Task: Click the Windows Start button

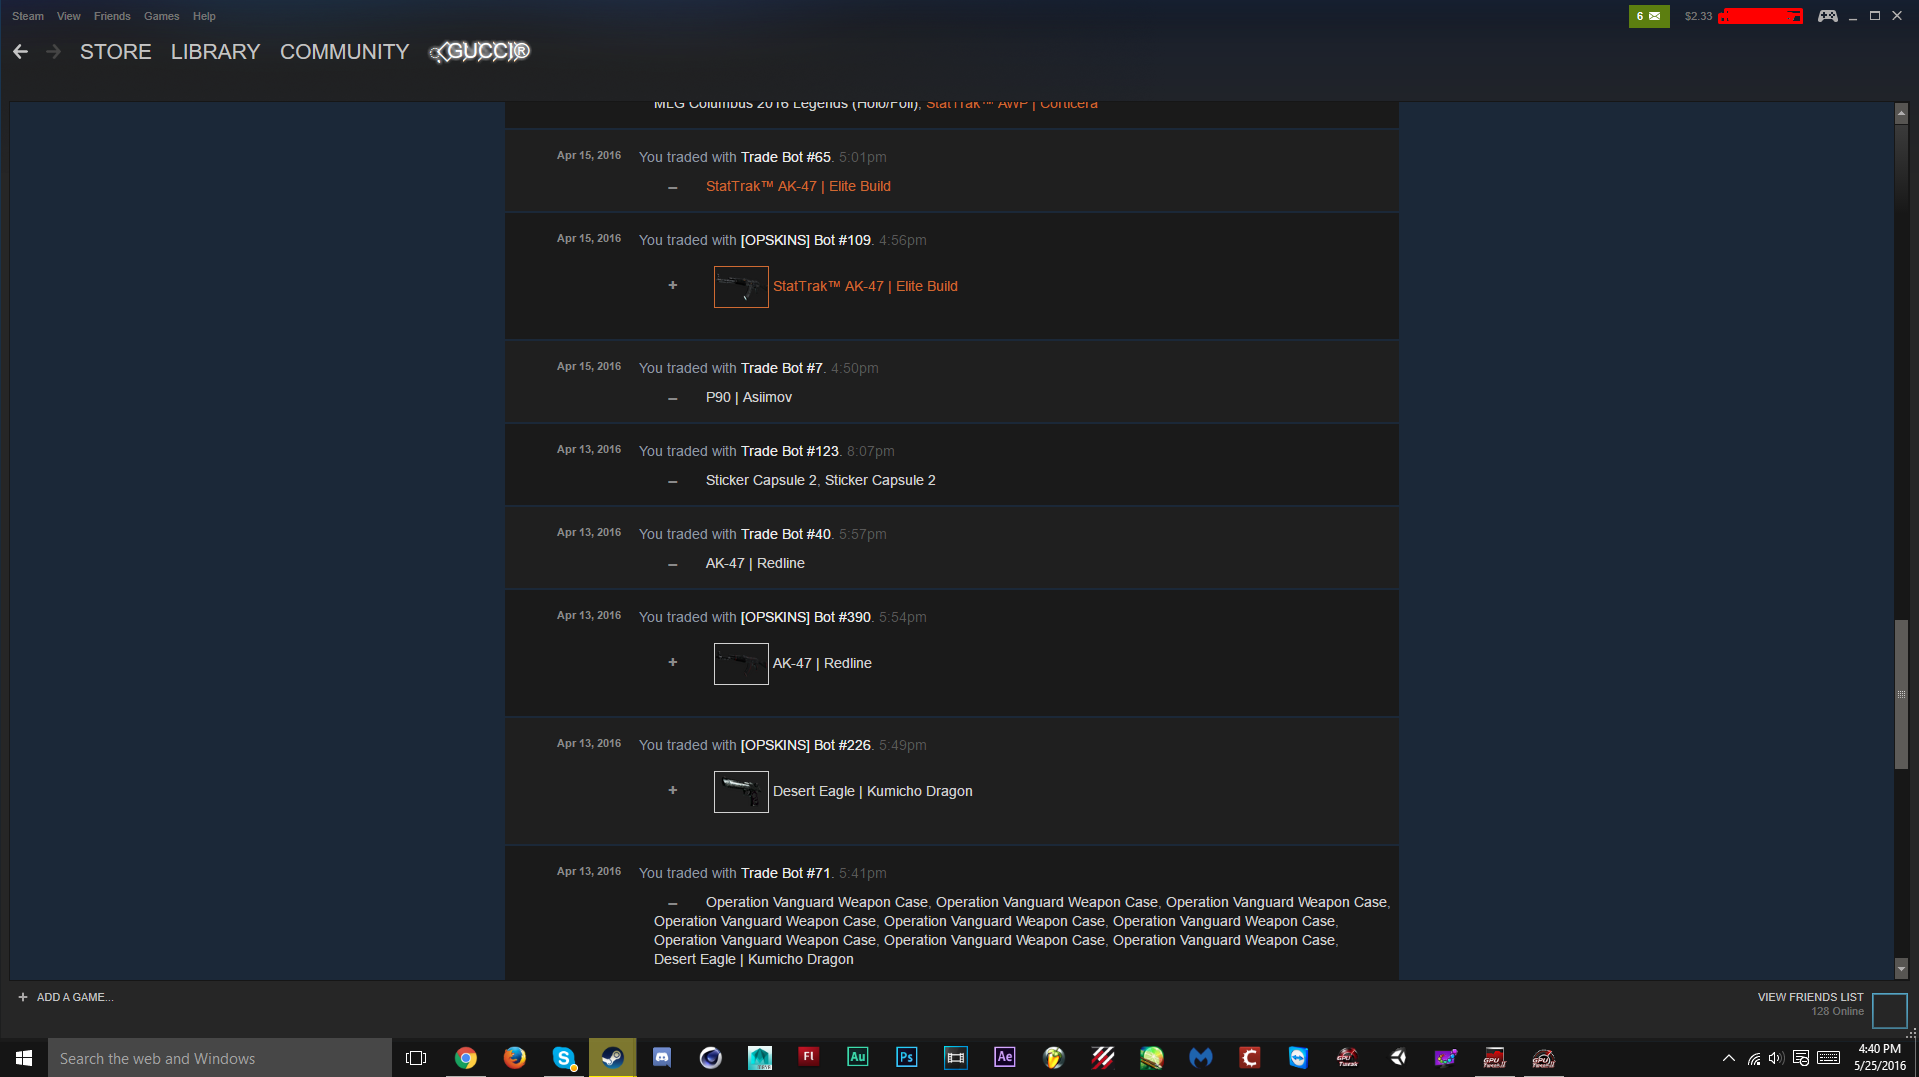Action: click(x=24, y=1058)
